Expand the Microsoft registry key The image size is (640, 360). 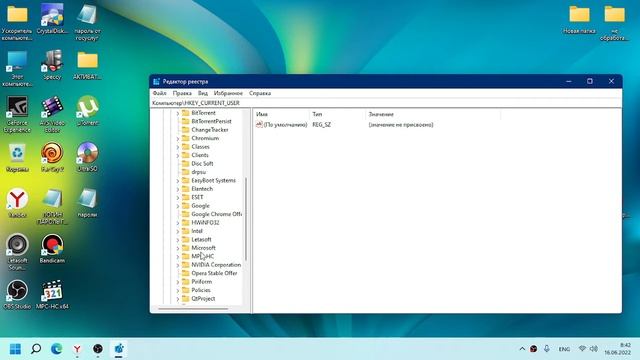(178, 248)
